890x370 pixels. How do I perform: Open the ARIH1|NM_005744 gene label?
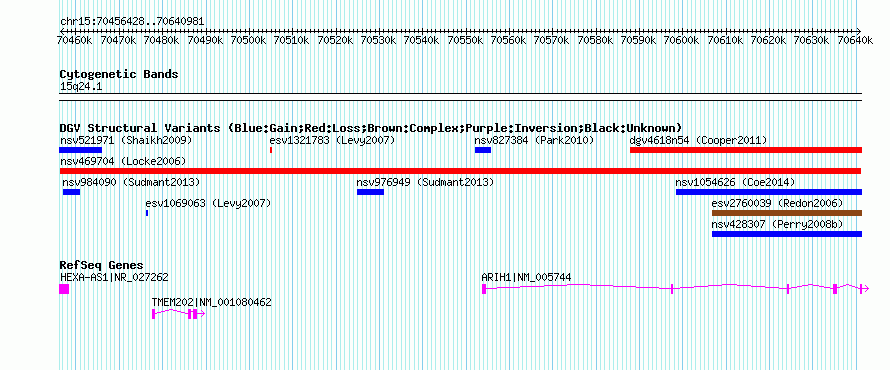click(x=526, y=277)
